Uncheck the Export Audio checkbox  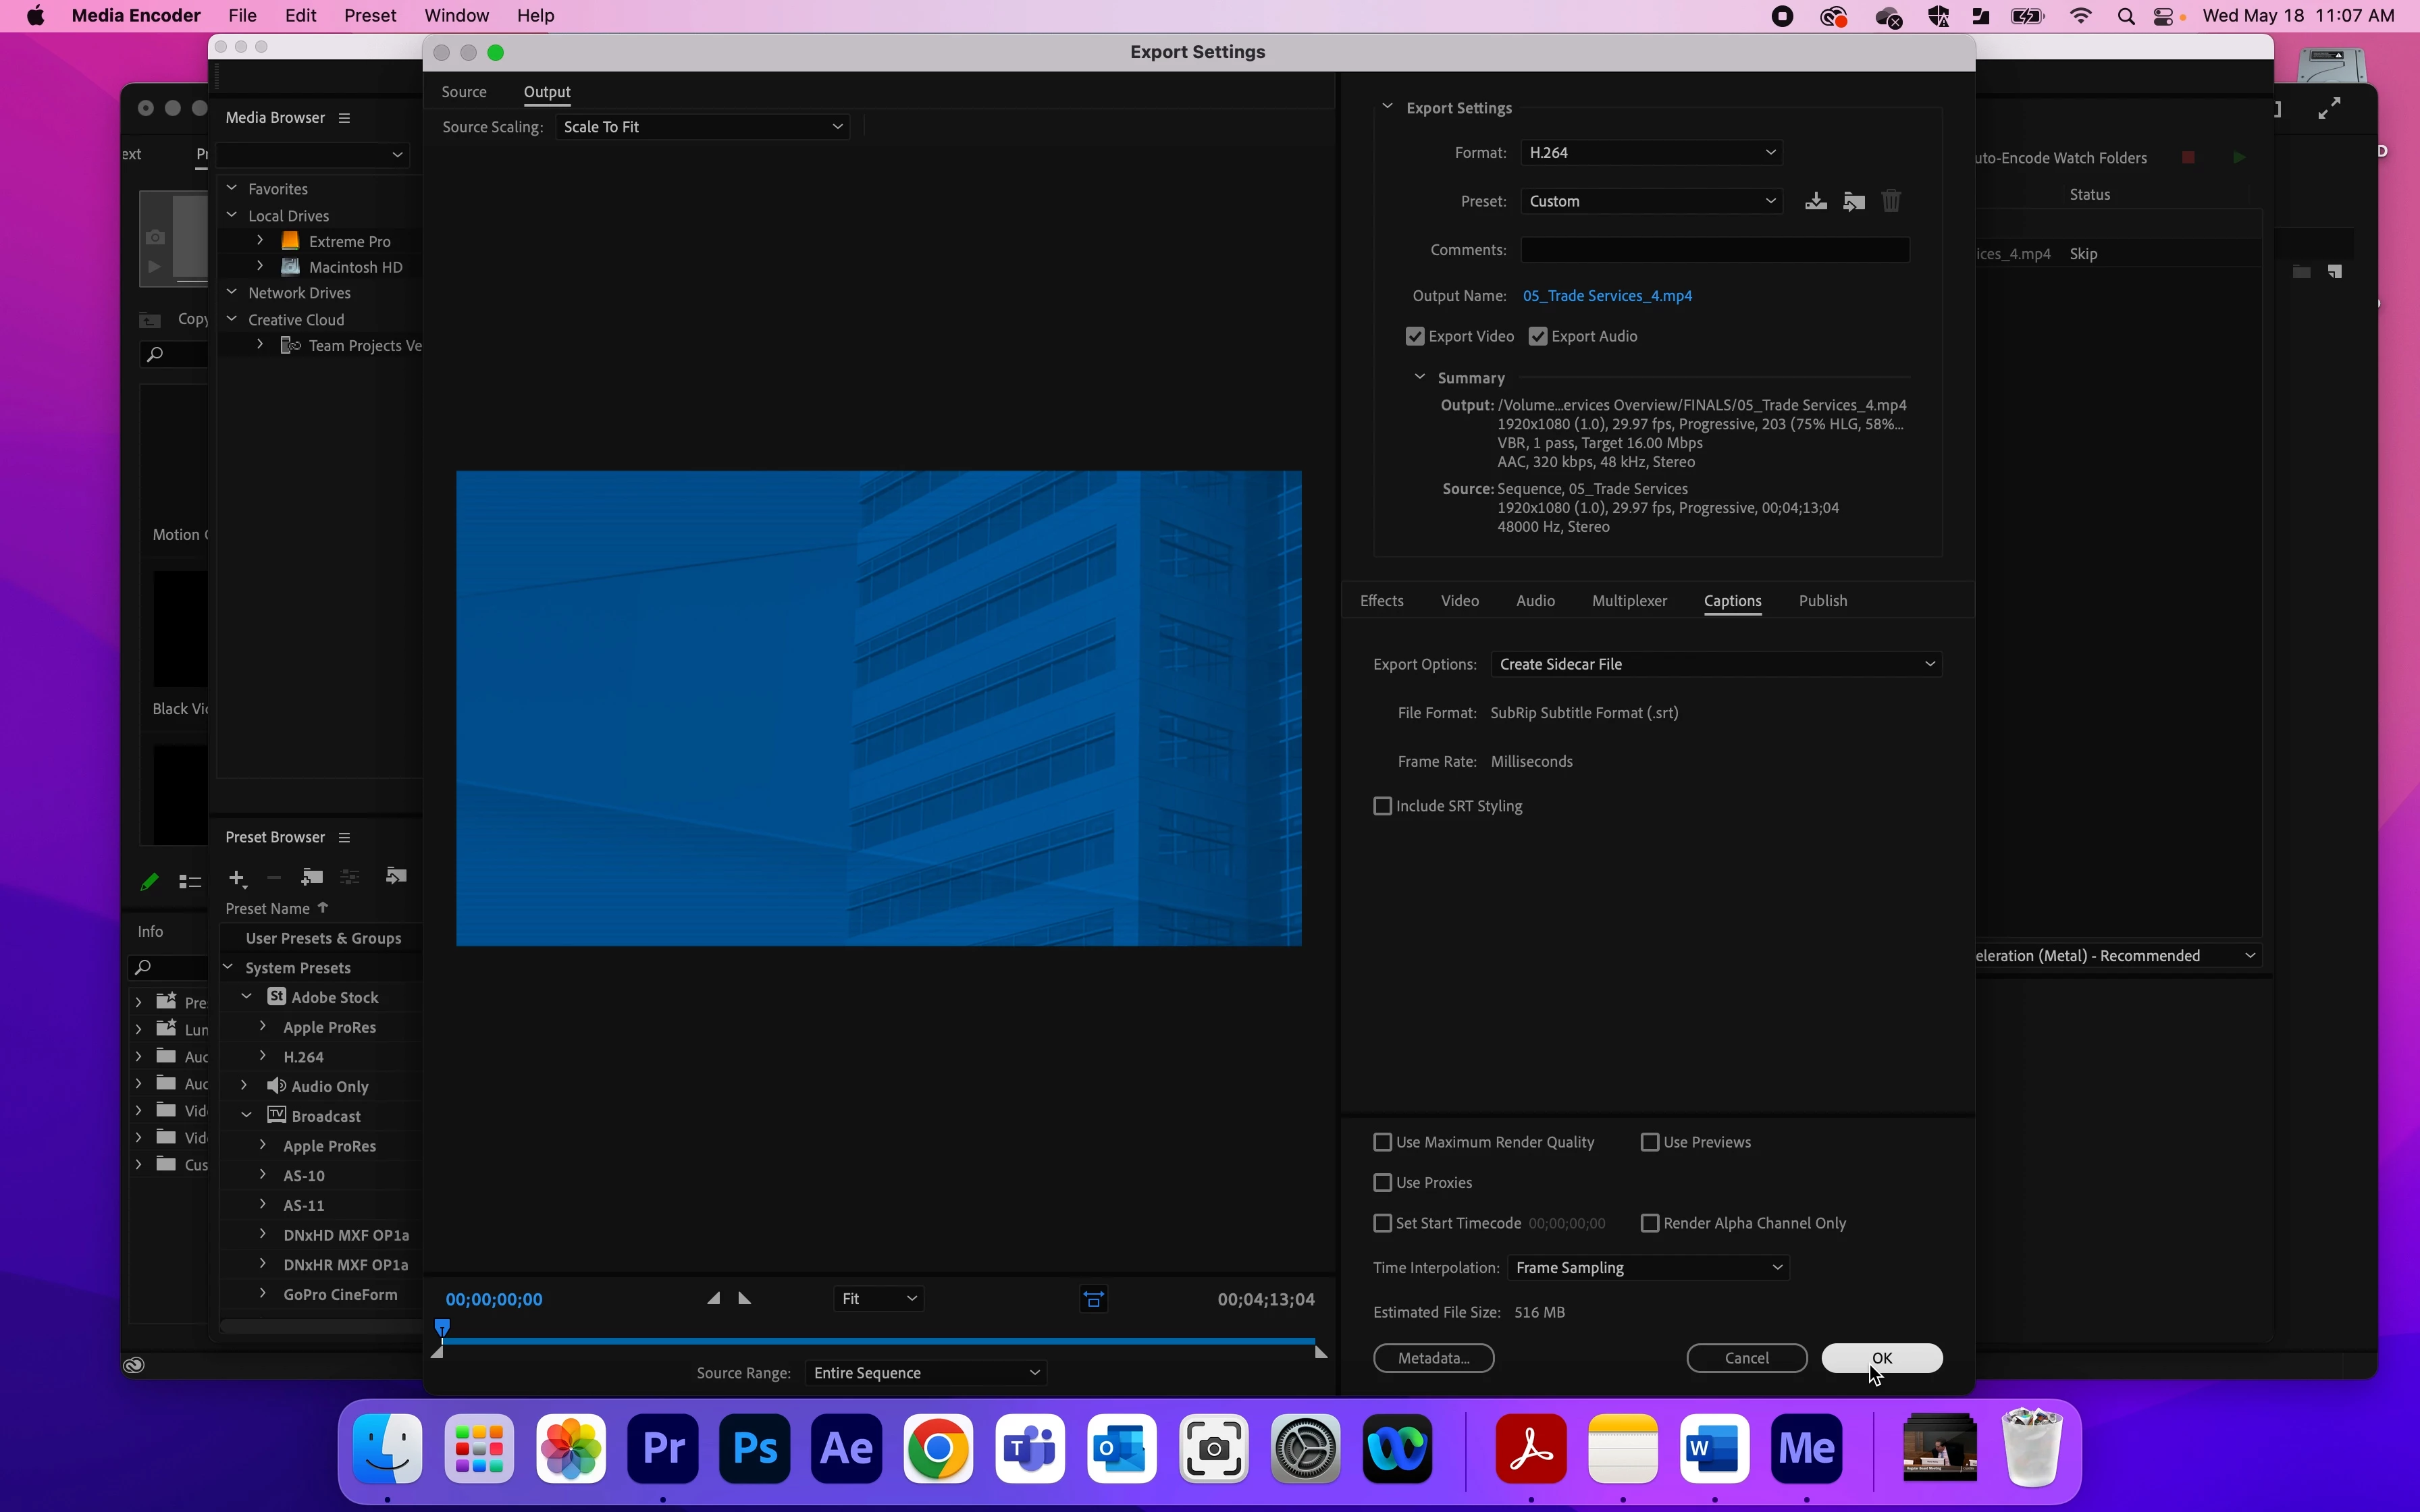tap(1538, 336)
